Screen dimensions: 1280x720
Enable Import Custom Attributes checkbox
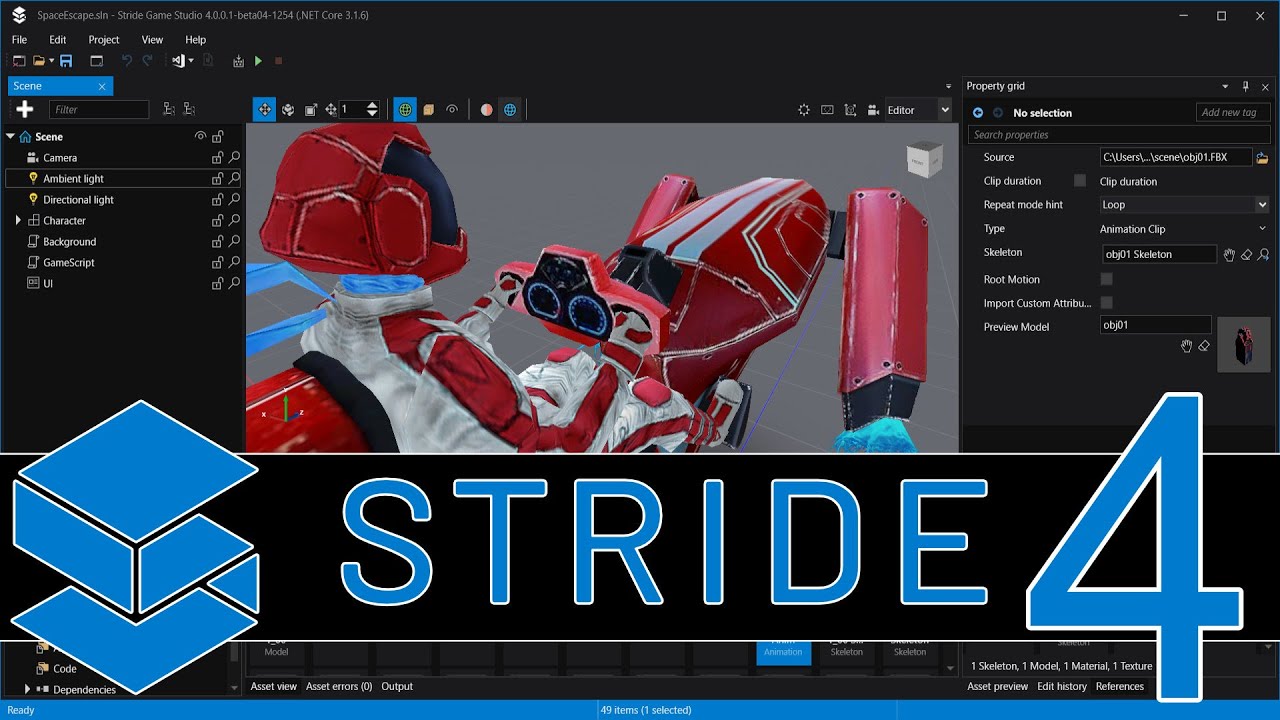coord(1106,302)
